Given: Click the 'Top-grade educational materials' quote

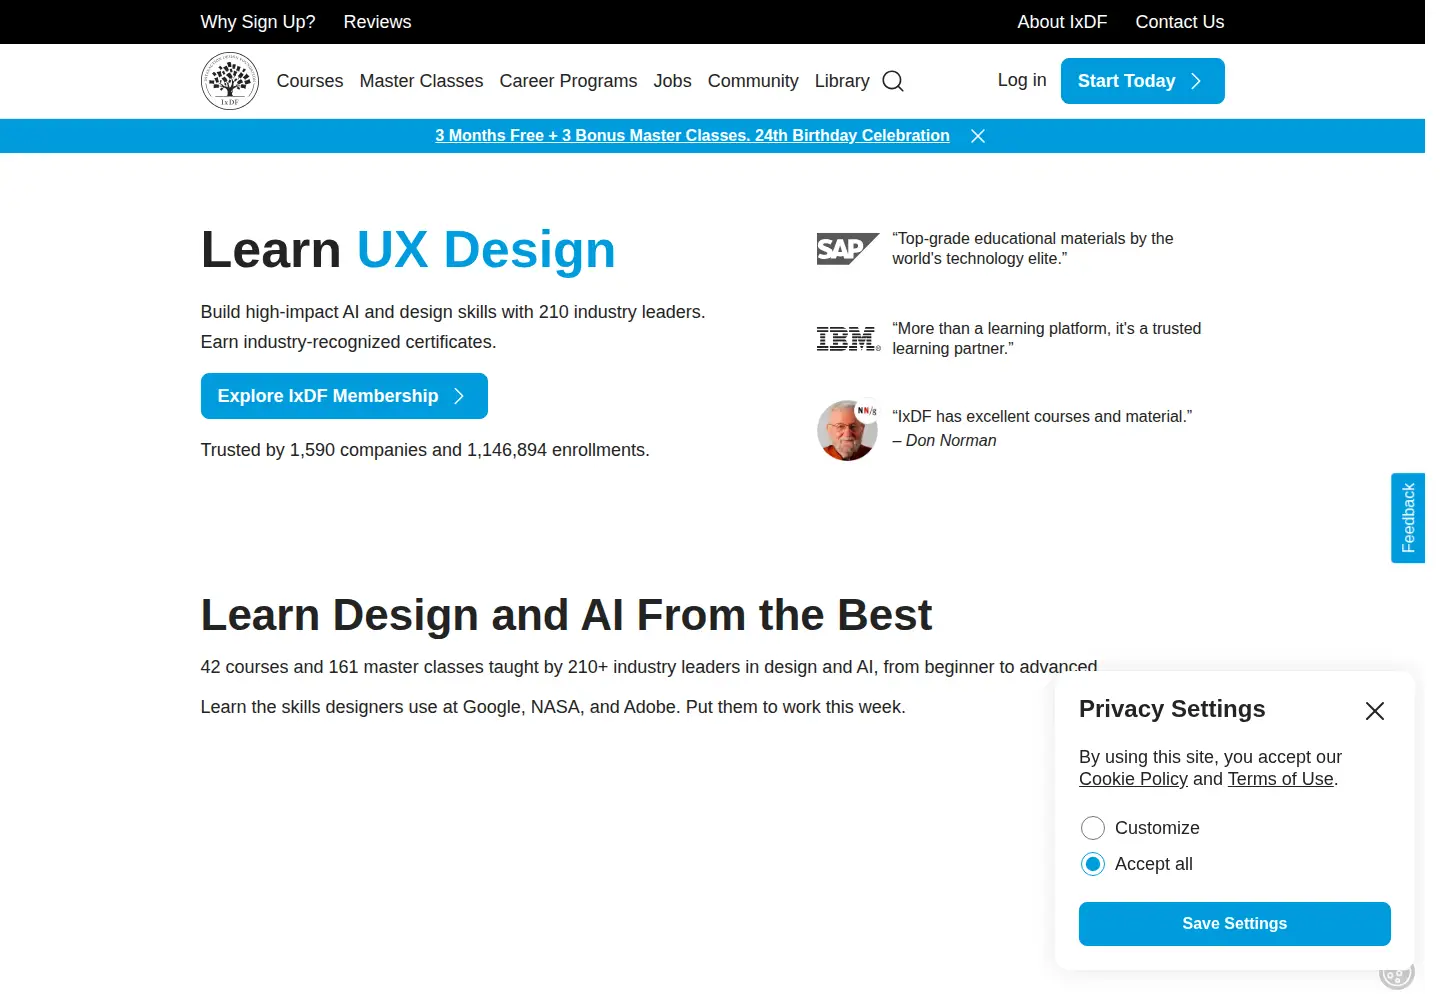Looking at the screenshot, I should tap(1033, 249).
